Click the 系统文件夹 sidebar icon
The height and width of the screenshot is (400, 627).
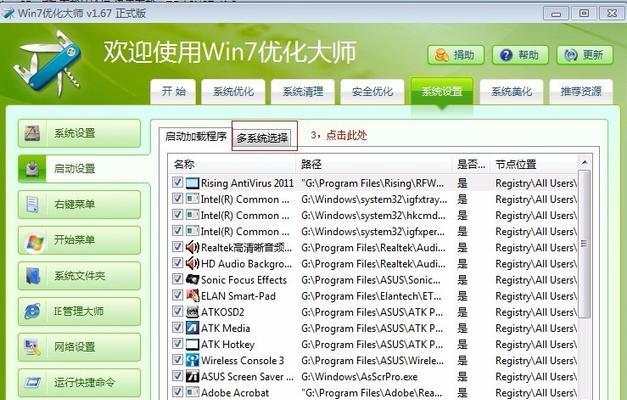coord(33,276)
